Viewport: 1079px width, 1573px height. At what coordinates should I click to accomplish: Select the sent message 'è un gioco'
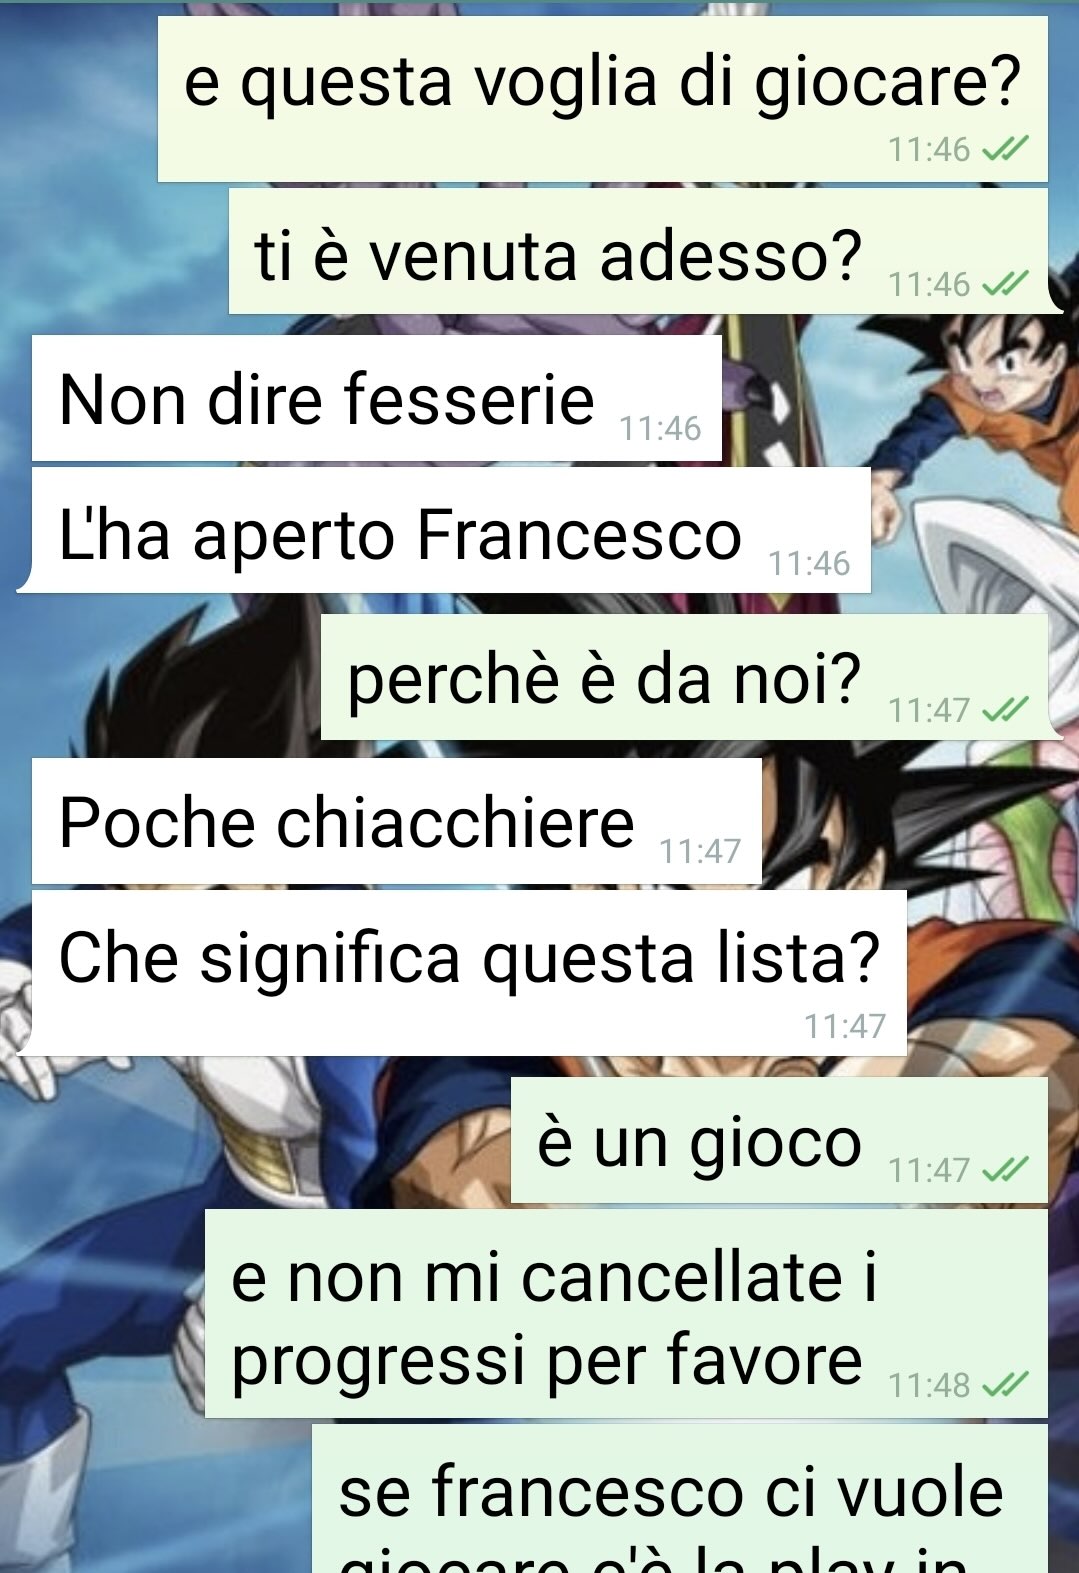[779, 1140]
